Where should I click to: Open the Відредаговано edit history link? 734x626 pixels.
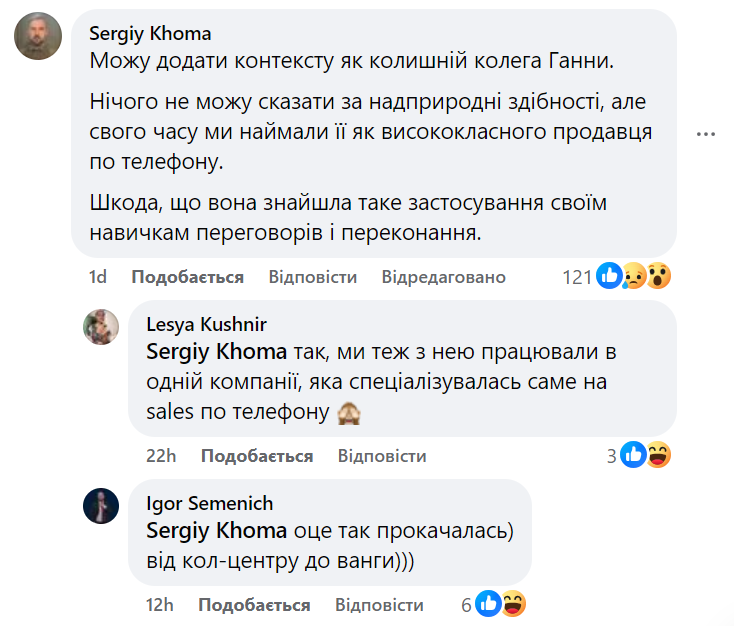click(443, 277)
